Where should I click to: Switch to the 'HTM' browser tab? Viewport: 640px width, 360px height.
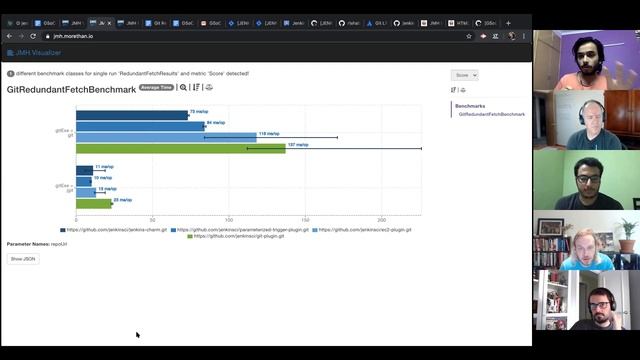(458, 23)
